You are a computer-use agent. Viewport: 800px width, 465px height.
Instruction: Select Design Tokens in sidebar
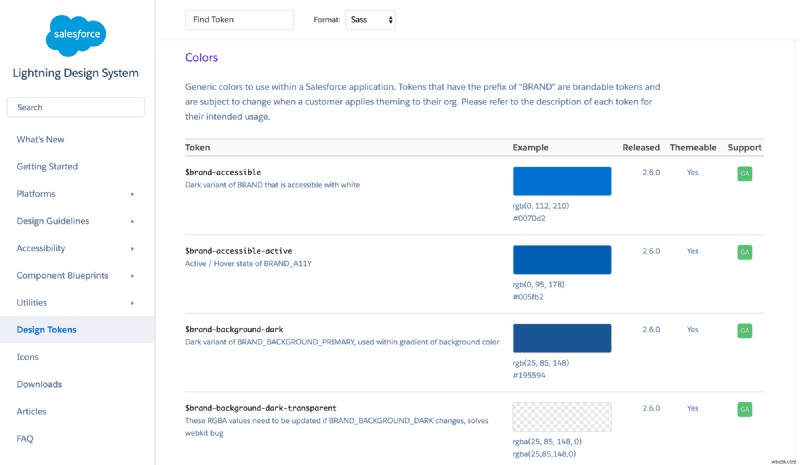click(x=46, y=329)
